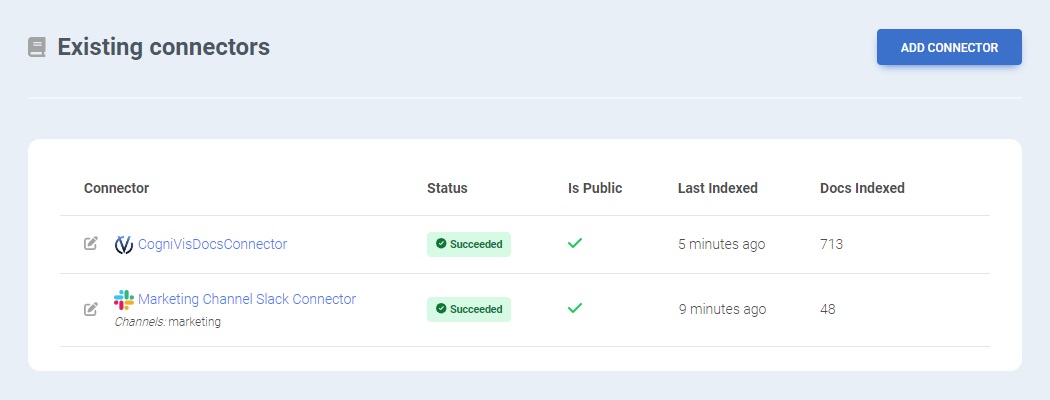Edit the Marketing Channel Slack Connector pencil icon
Viewport: 1050px width, 400px height.
91,309
